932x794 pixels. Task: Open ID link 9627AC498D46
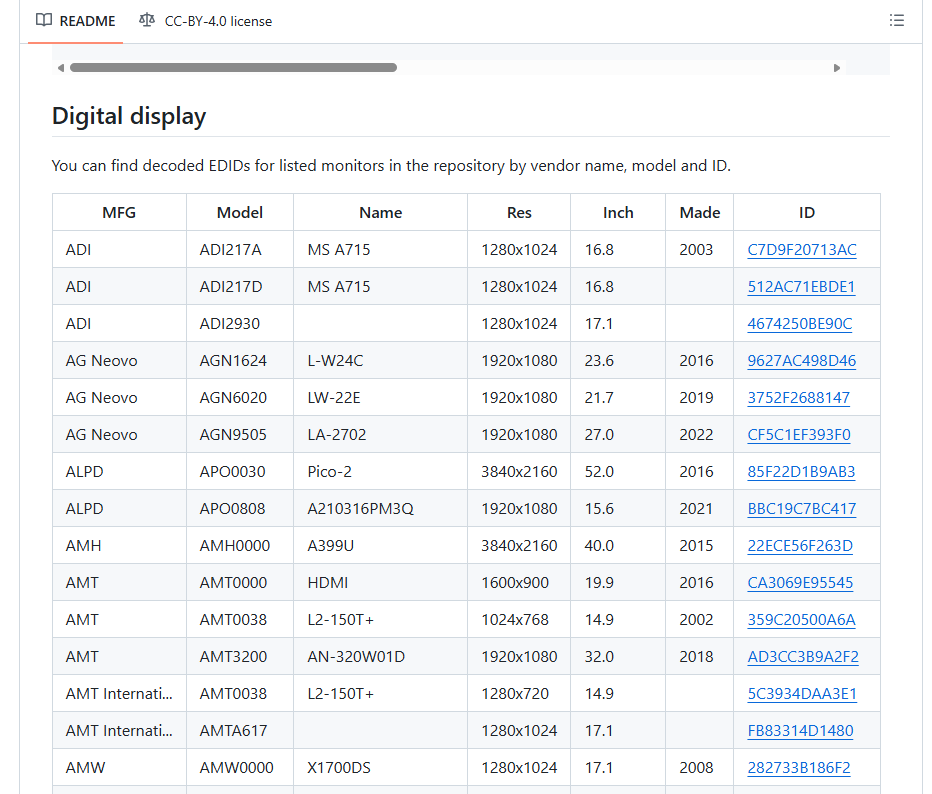pyautogui.click(x=801, y=360)
